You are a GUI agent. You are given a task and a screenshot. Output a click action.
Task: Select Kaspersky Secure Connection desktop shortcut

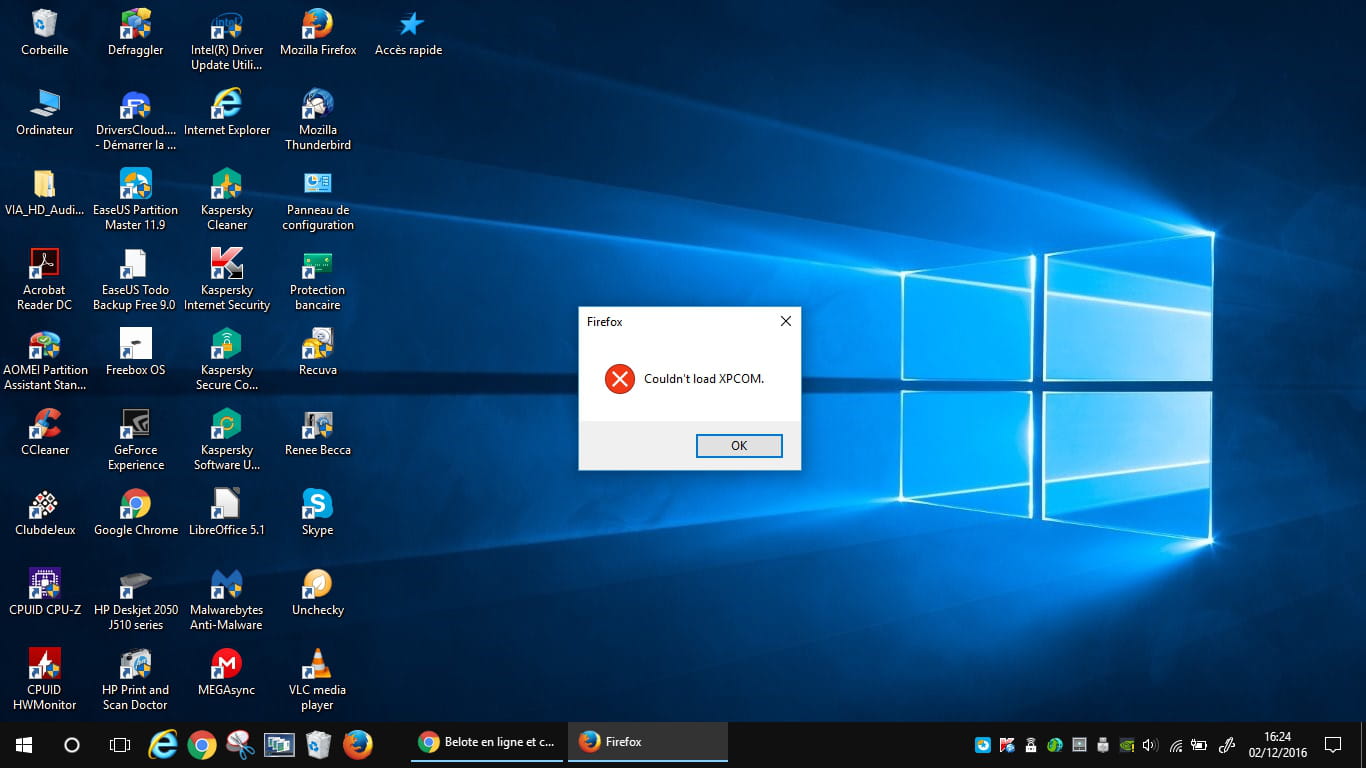[227, 361]
